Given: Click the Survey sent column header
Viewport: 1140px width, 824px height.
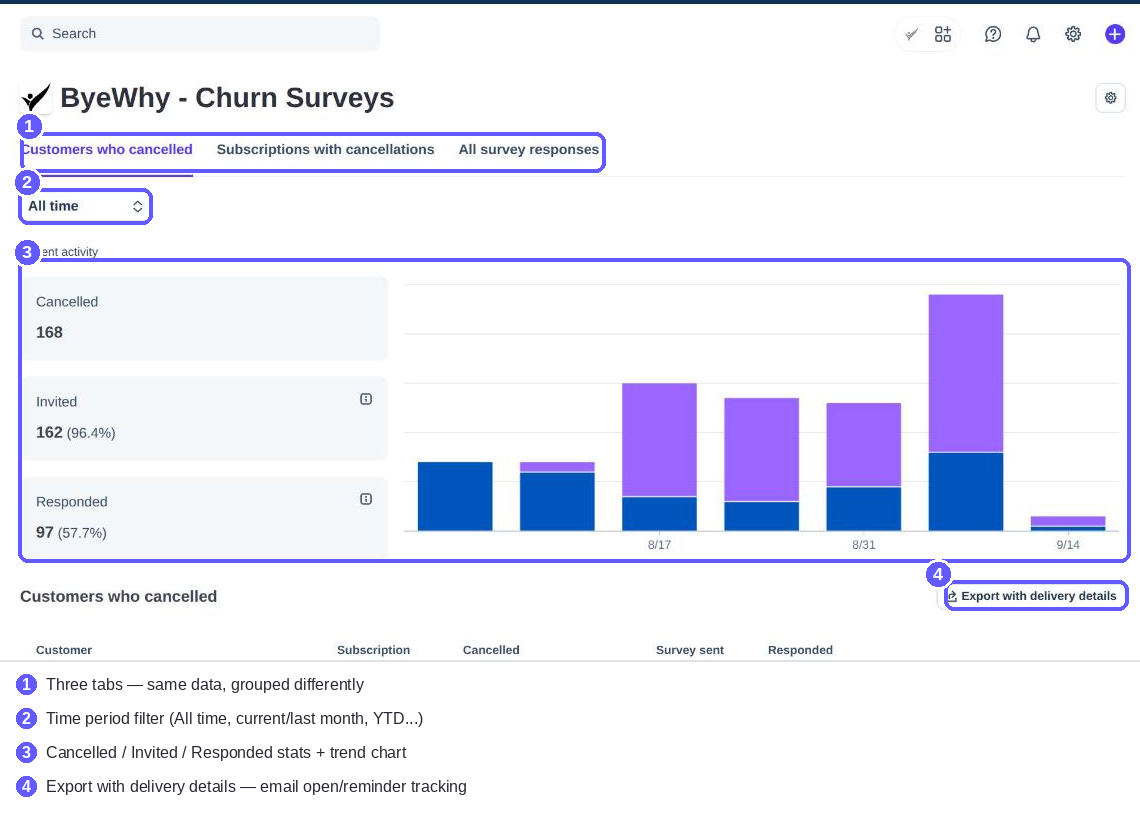Looking at the screenshot, I should coord(689,650).
